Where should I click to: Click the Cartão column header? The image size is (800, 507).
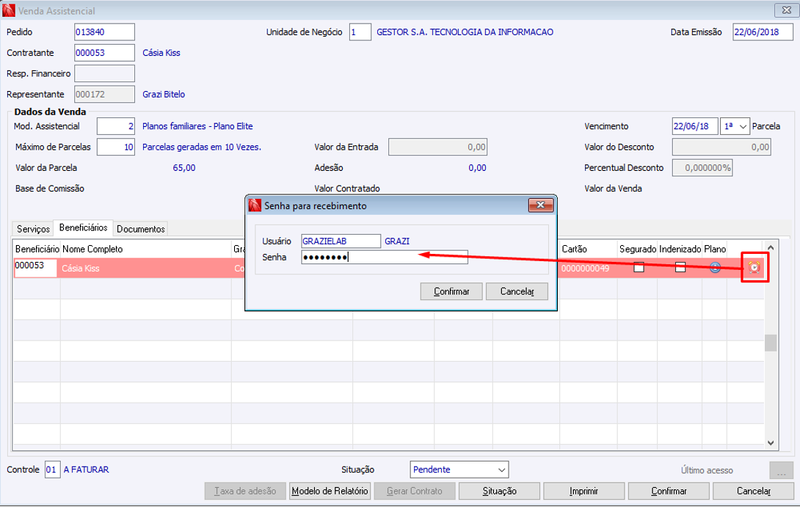(574, 249)
